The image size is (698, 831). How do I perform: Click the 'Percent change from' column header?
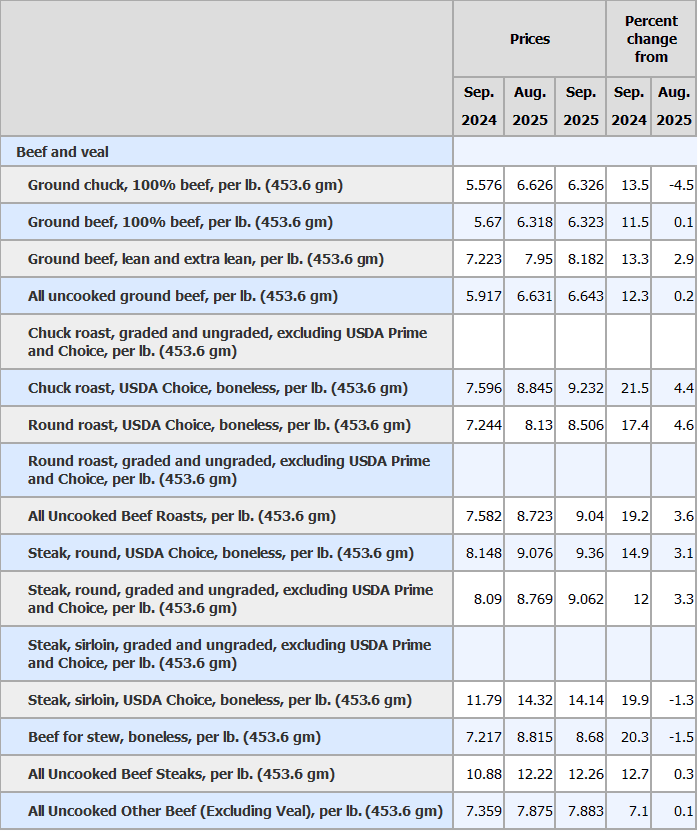(651, 39)
